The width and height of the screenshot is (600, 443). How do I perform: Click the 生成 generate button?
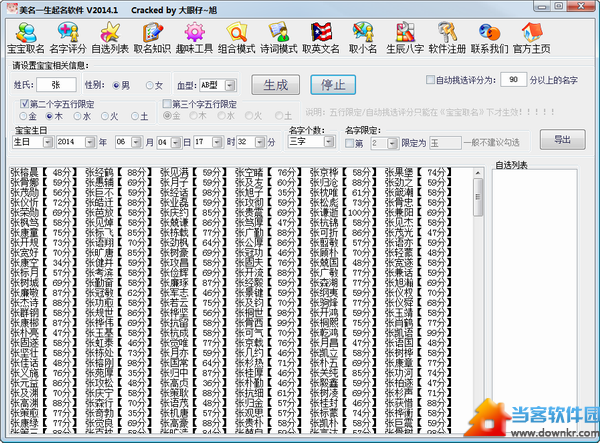point(276,85)
